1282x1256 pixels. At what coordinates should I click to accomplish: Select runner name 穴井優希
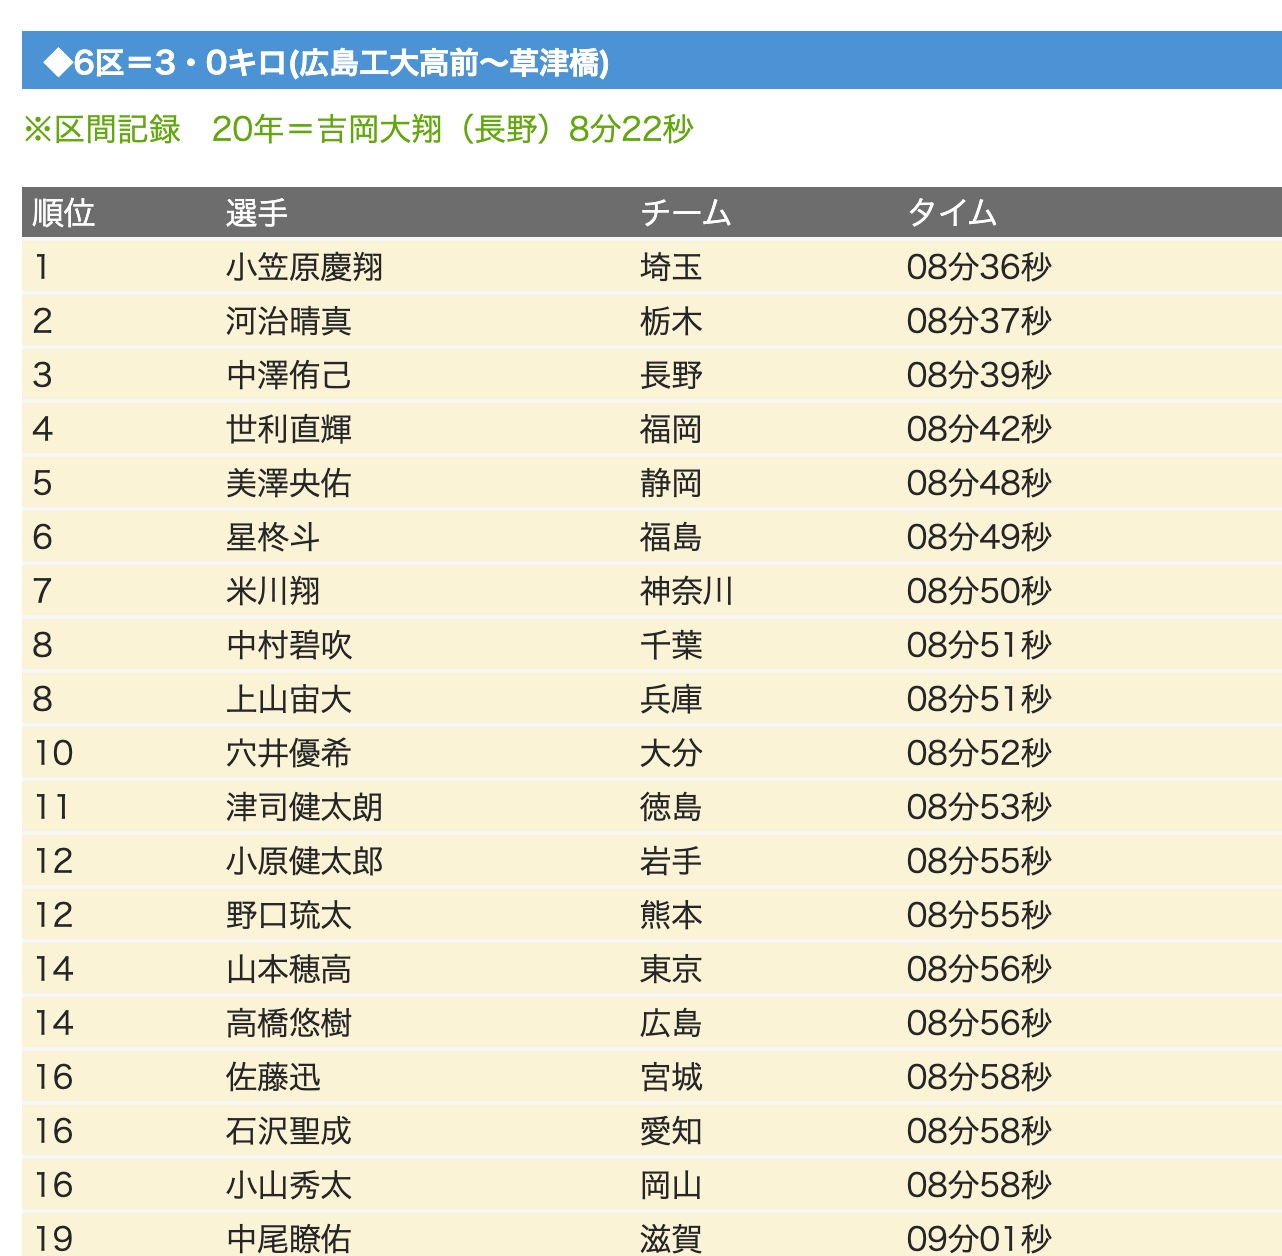289,753
